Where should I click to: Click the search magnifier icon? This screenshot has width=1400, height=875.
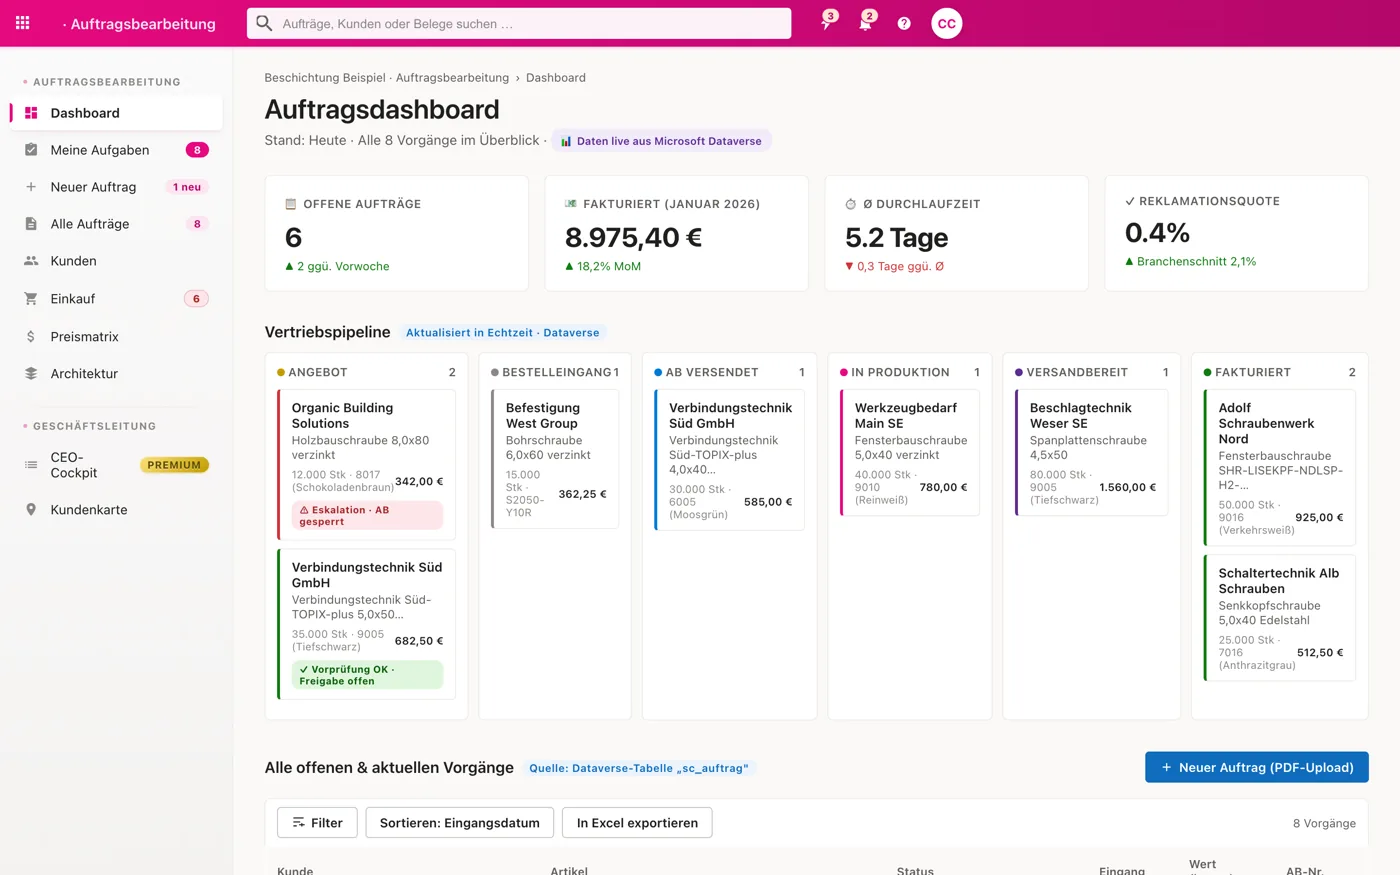[264, 23]
